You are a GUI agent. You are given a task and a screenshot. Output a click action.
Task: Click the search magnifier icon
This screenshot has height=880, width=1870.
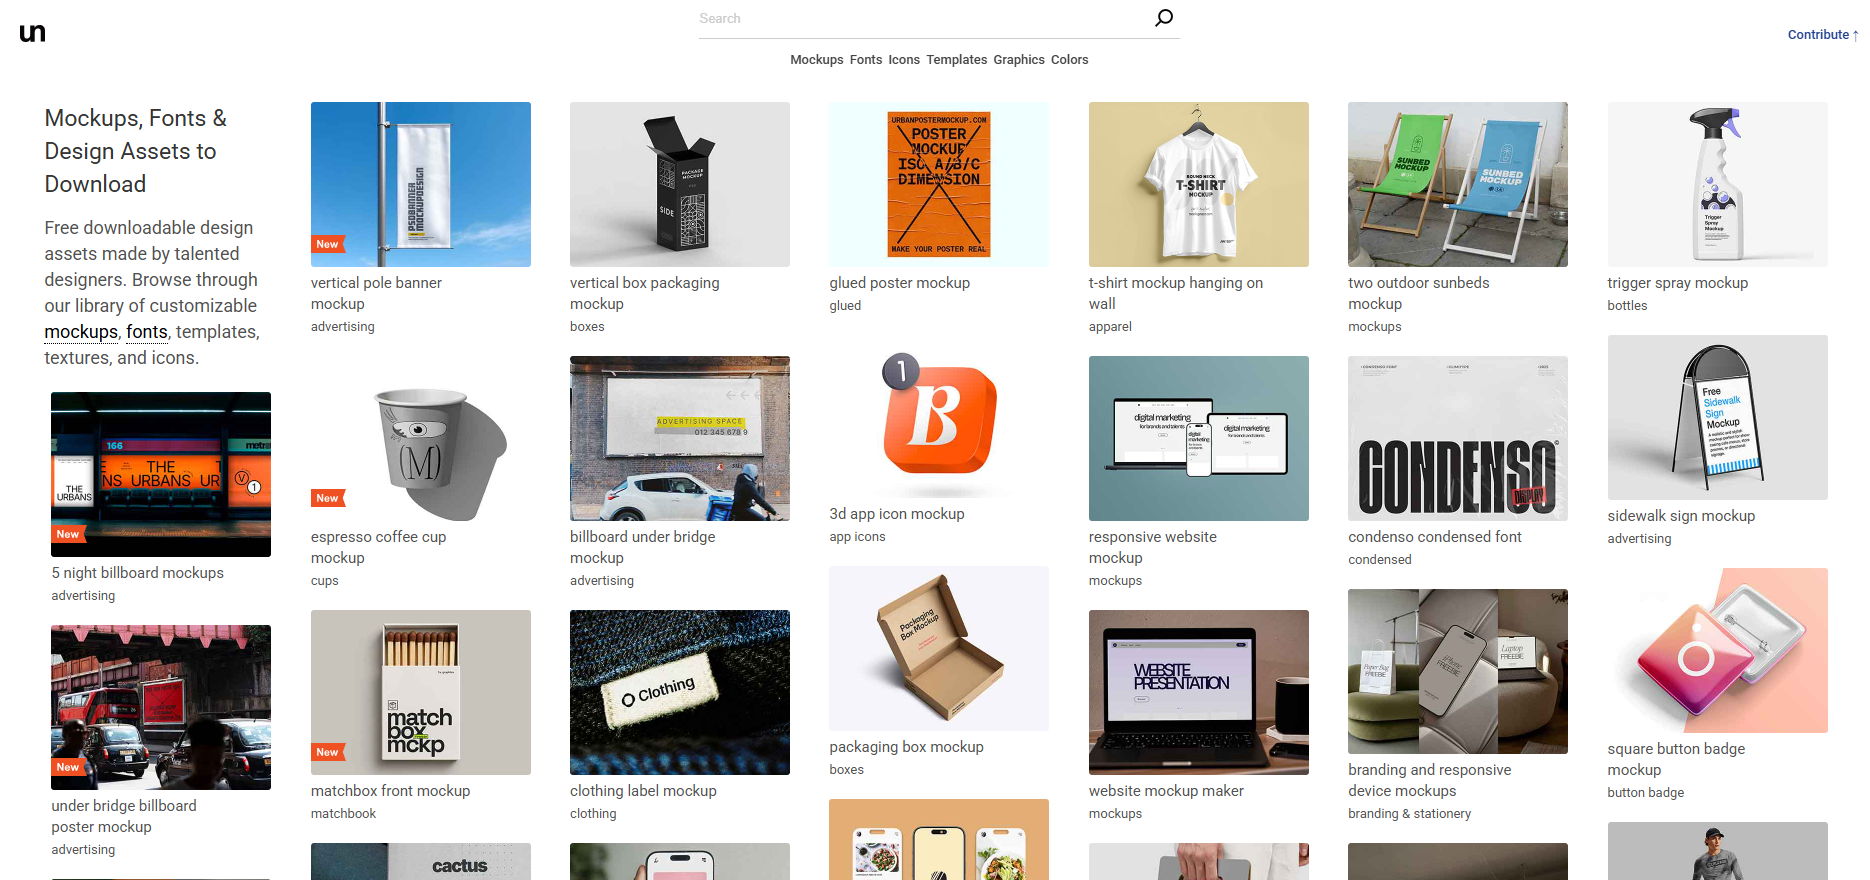(x=1164, y=18)
